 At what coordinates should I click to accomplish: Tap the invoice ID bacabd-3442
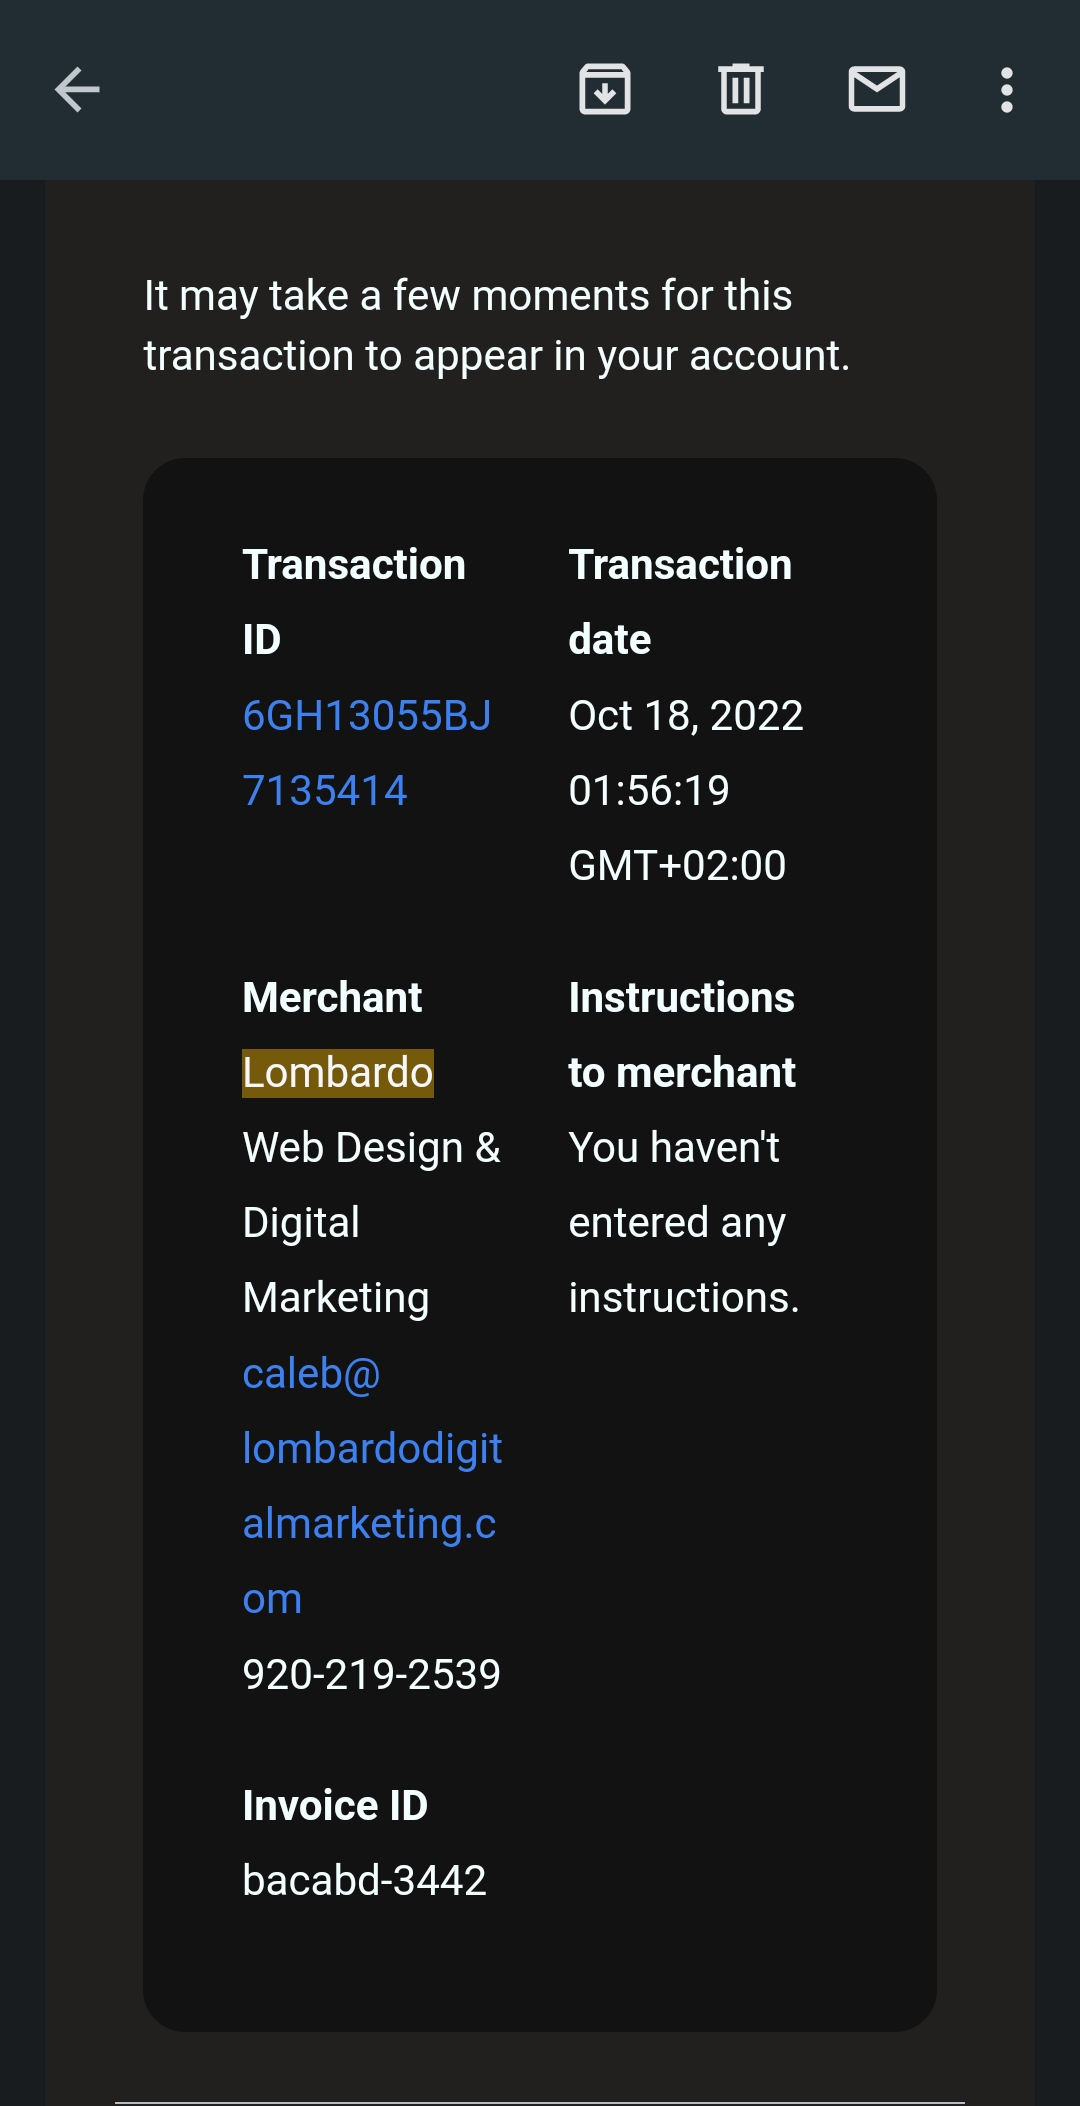pos(364,1880)
